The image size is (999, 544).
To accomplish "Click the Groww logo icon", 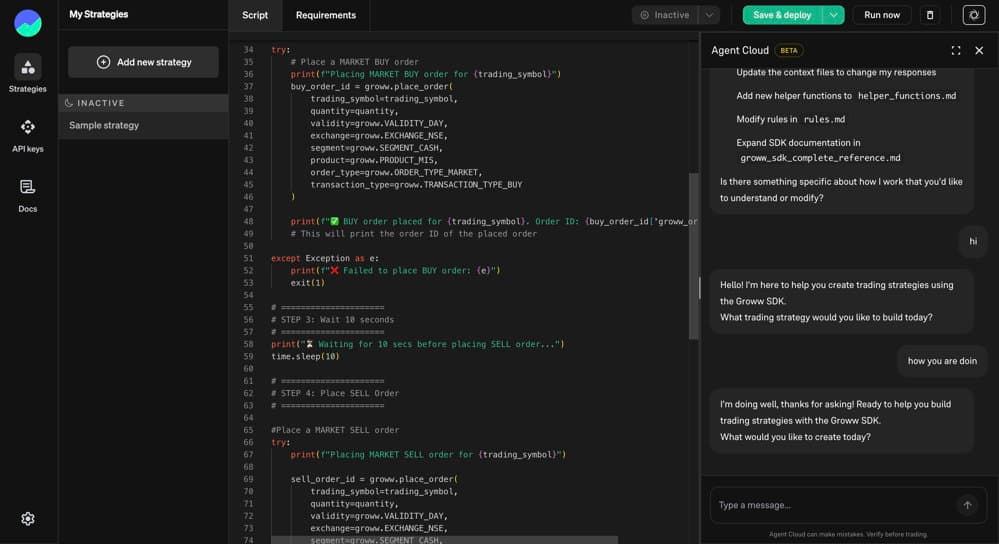I will (x=28, y=23).
